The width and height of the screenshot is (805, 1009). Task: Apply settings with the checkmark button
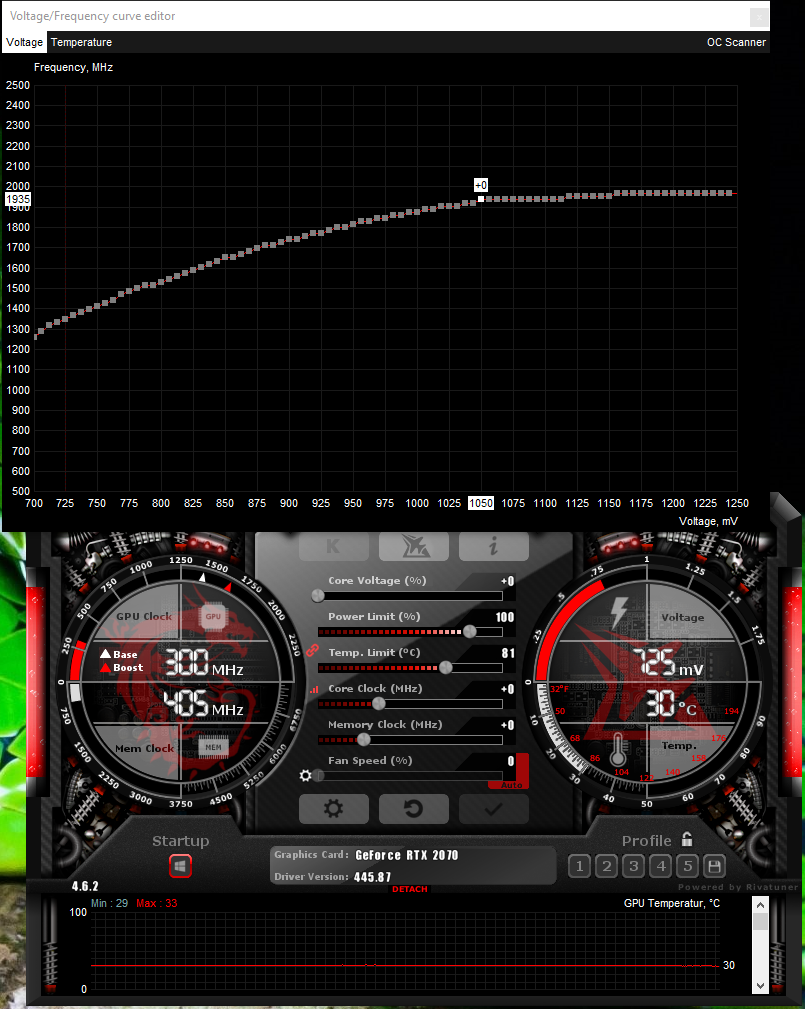pos(494,808)
